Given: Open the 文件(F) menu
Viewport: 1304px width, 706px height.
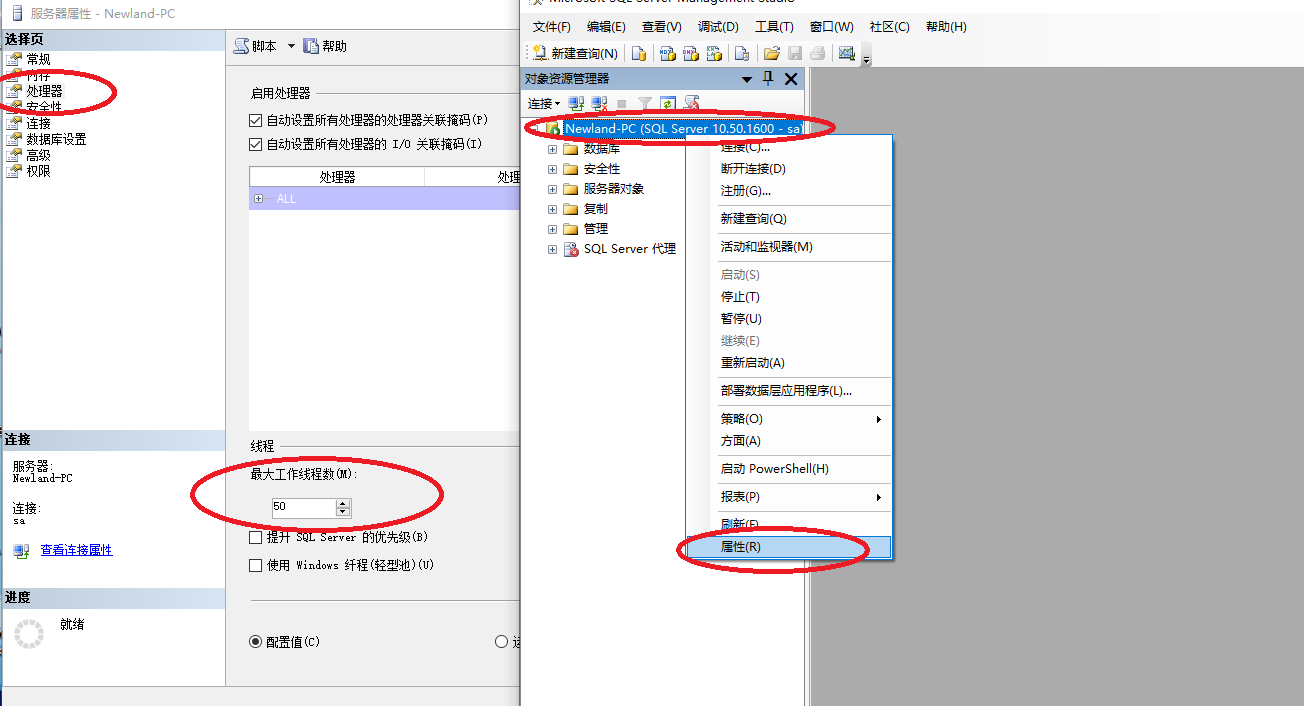Looking at the screenshot, I should pos(552,27).
